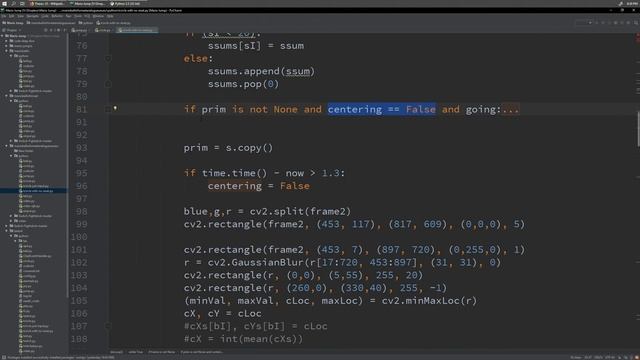Screen dimensions: 640x360
Task: Toggle fold marker on line 81
Action: (108, 109)
